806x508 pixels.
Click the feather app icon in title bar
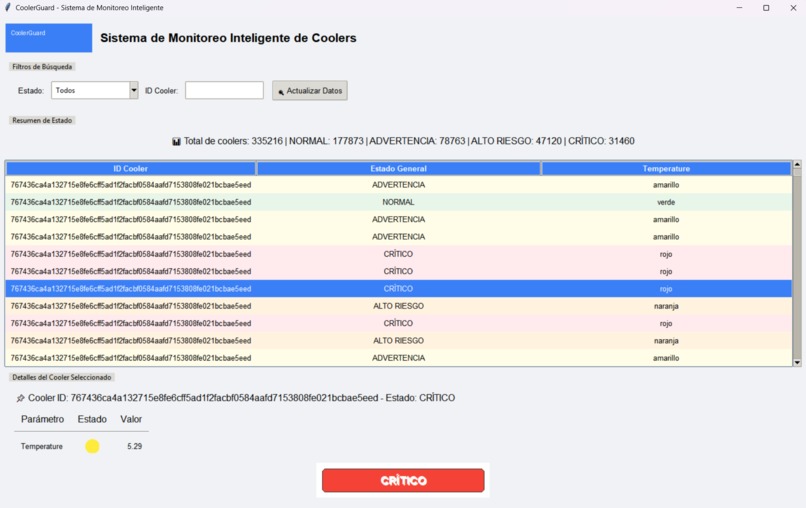coord(8,7)
